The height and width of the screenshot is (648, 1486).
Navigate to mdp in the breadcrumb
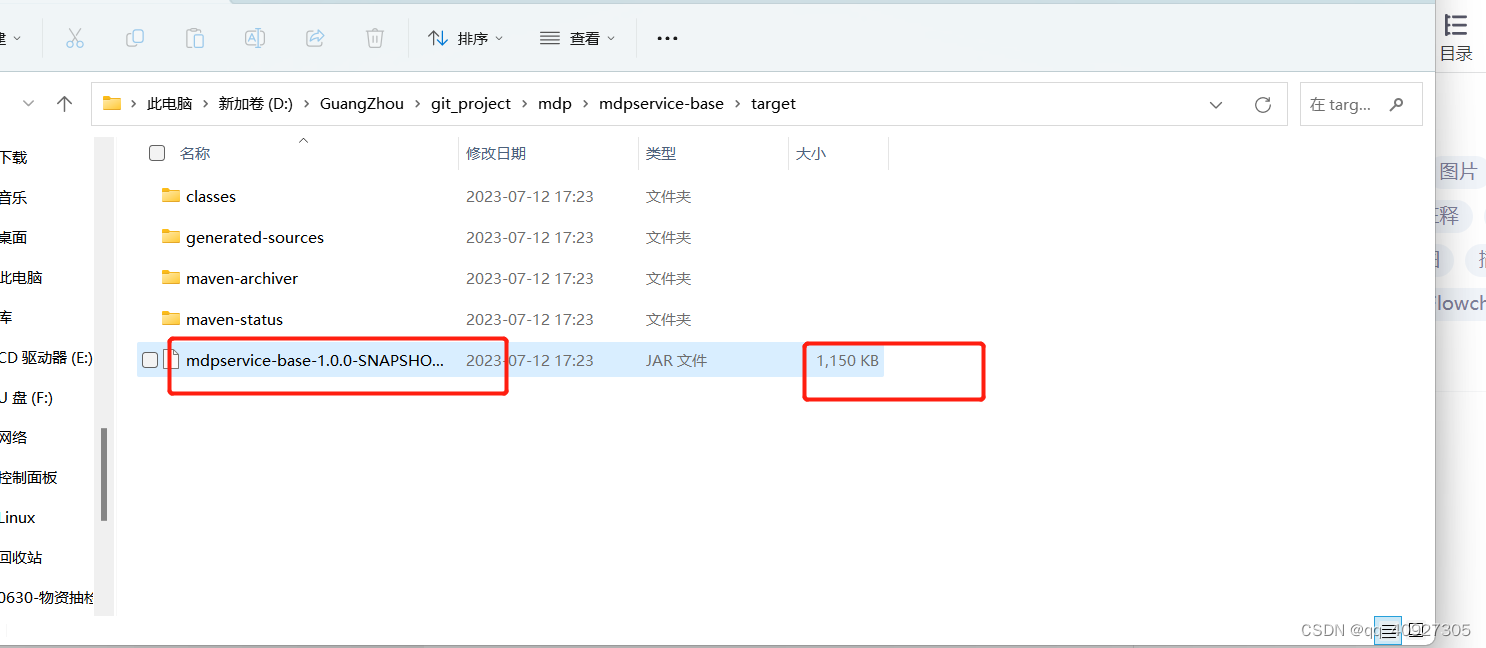(x=555, y=103)
